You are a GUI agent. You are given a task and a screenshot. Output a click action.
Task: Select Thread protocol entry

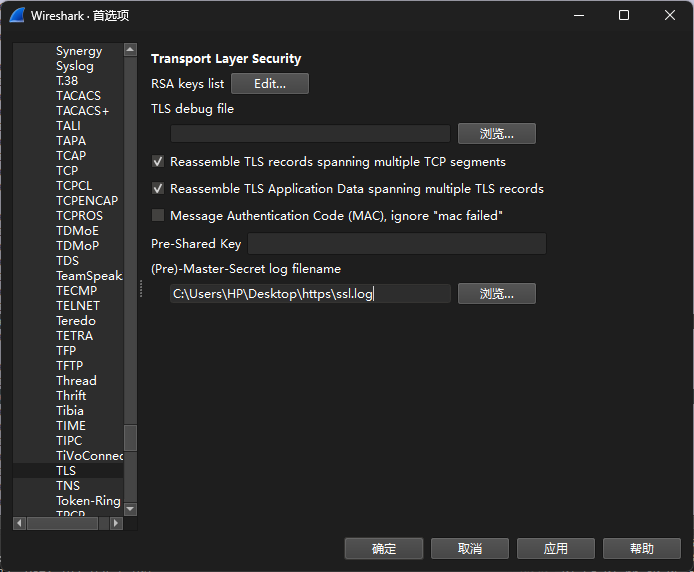[76, 381]
